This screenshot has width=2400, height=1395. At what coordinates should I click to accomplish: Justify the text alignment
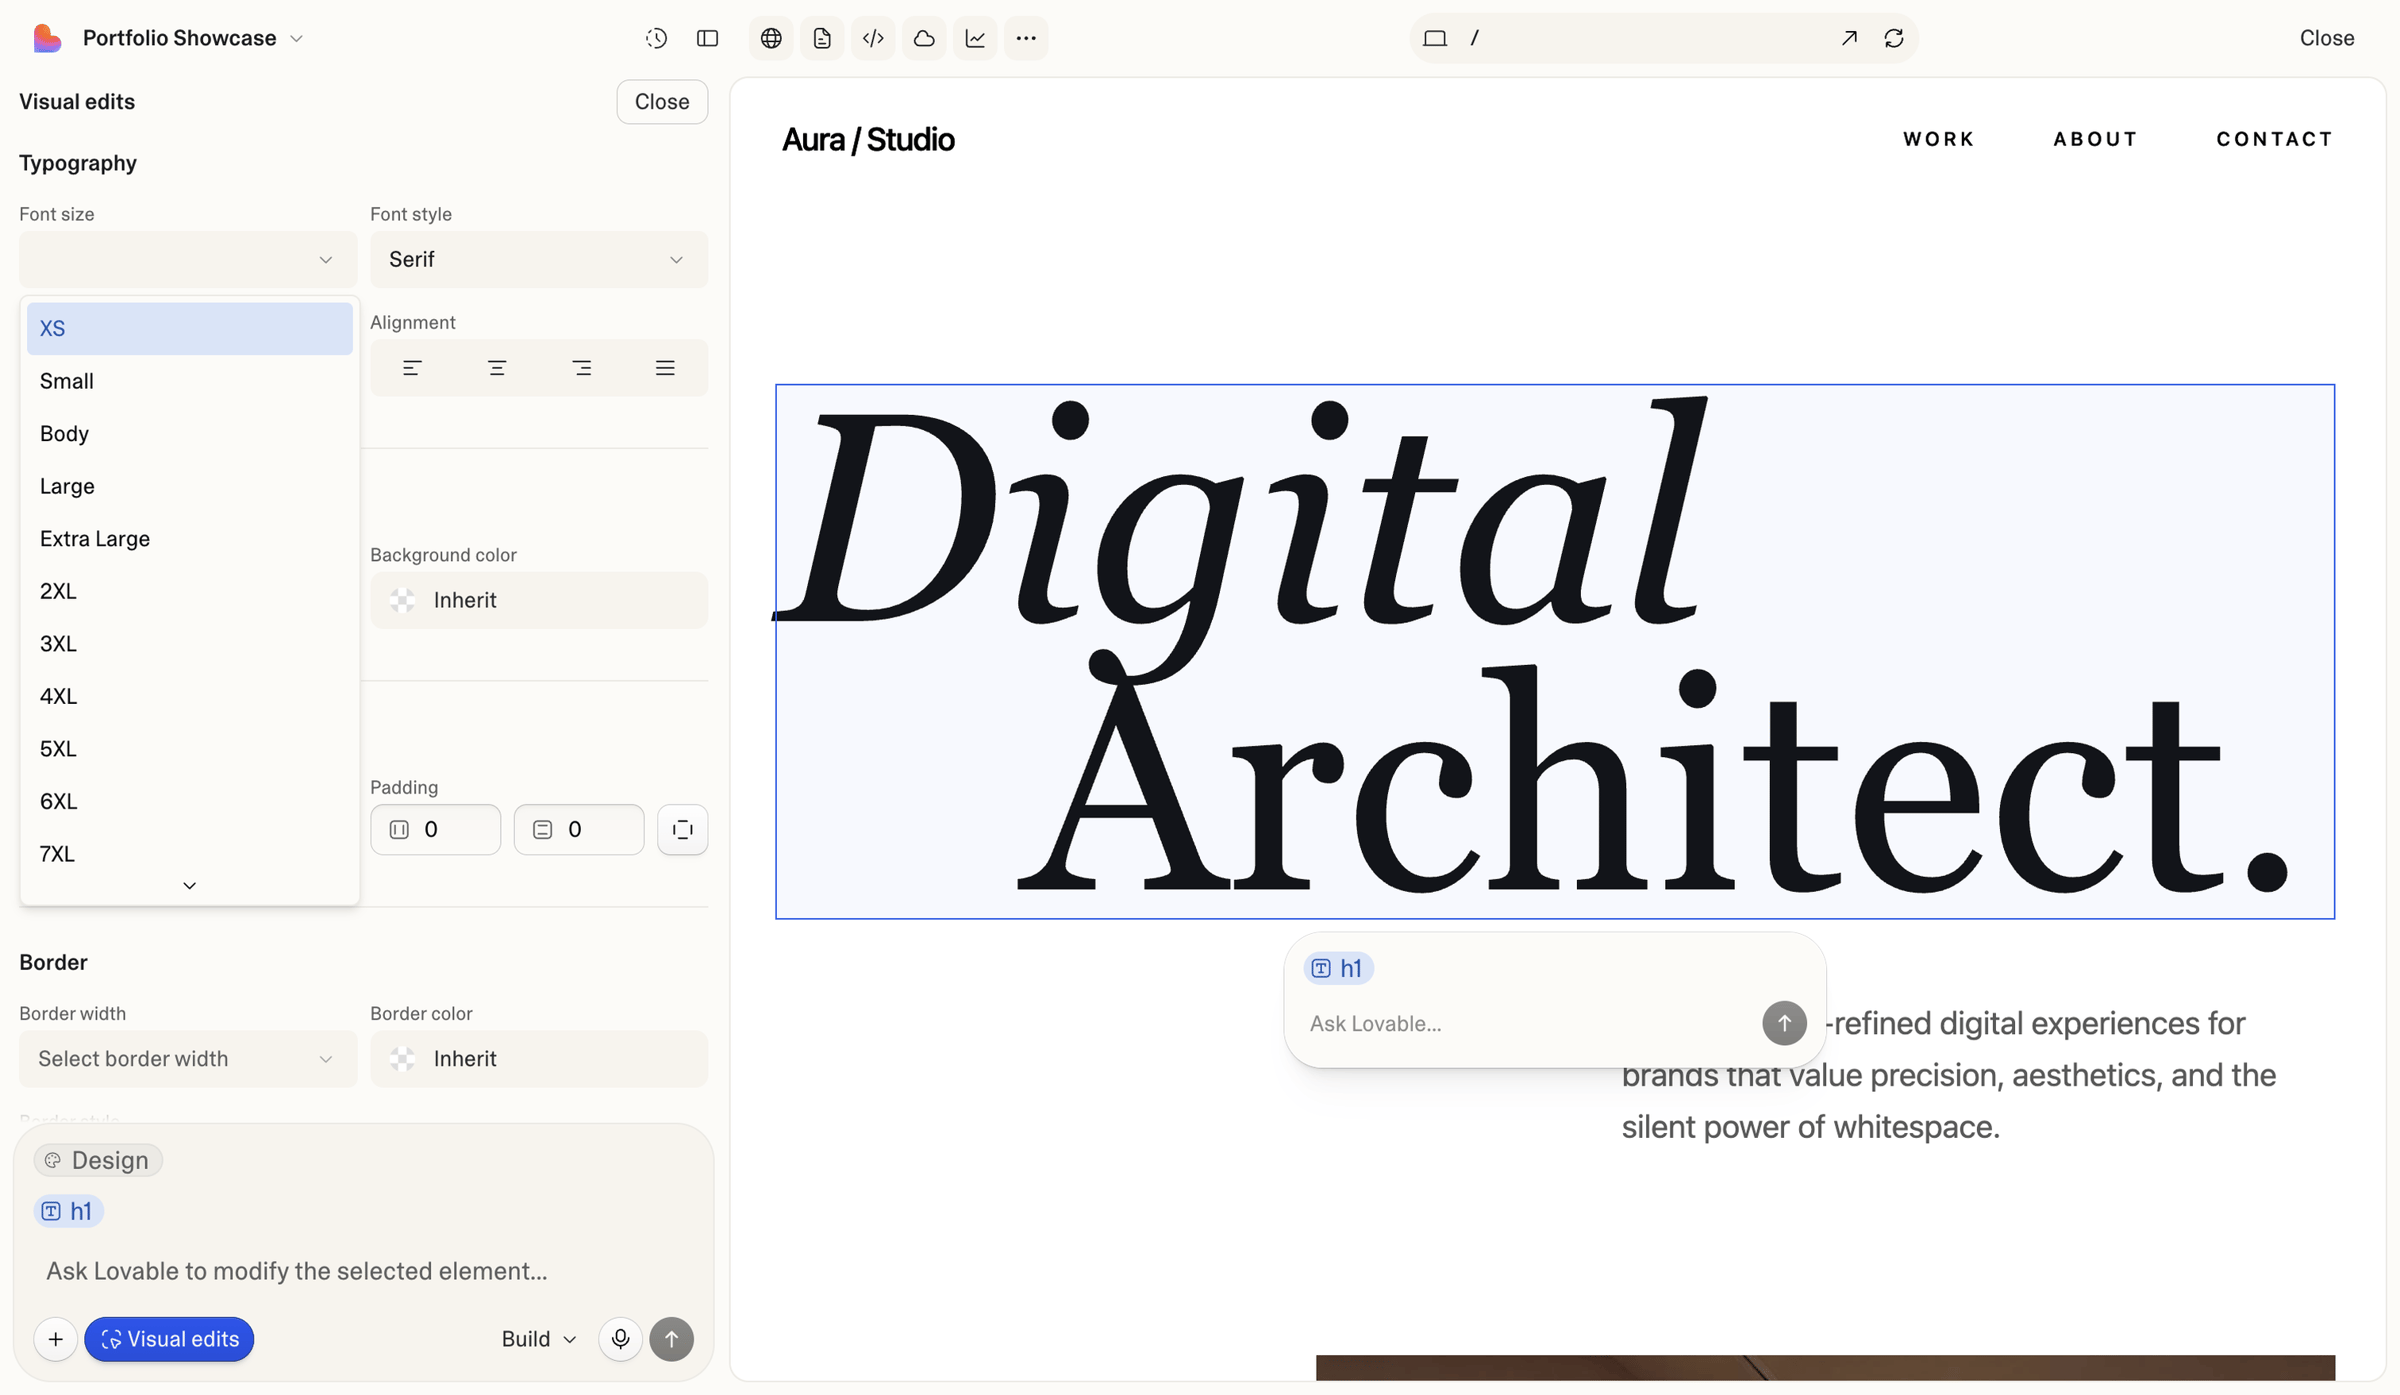coord(665,368)
